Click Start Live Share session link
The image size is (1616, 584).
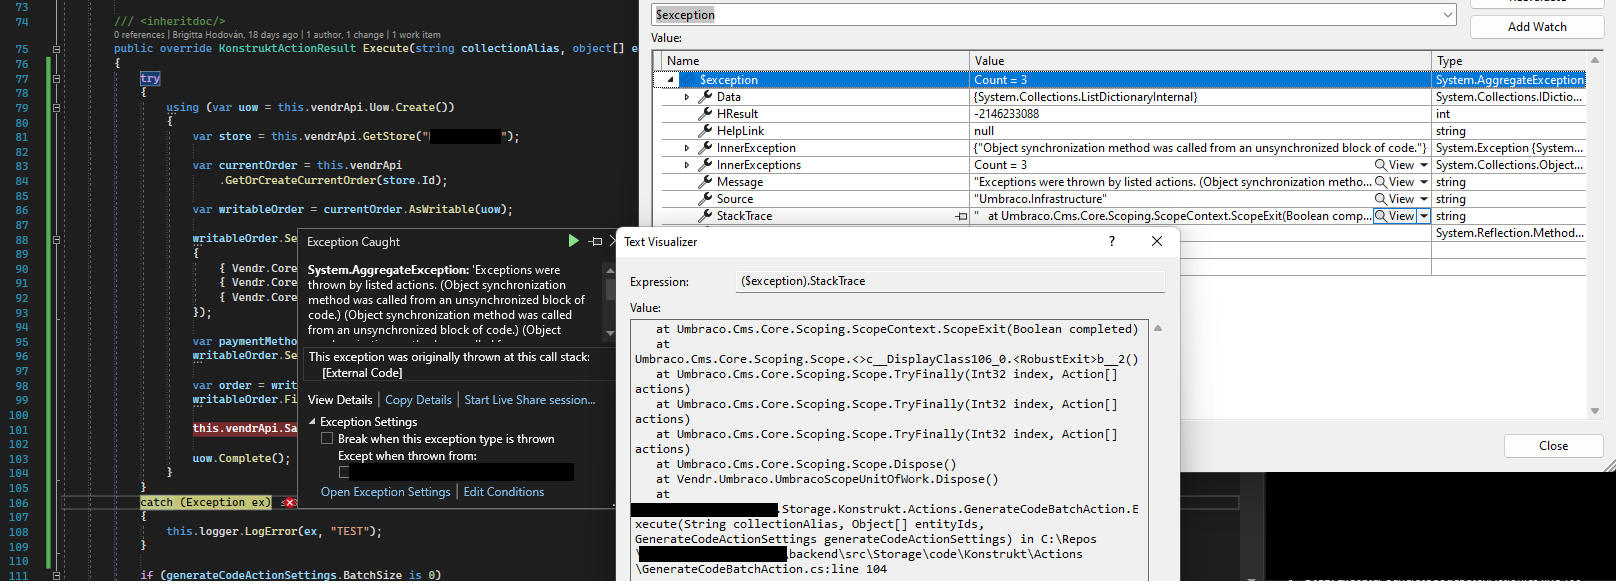pyautogui.click(x=530, y=400)
